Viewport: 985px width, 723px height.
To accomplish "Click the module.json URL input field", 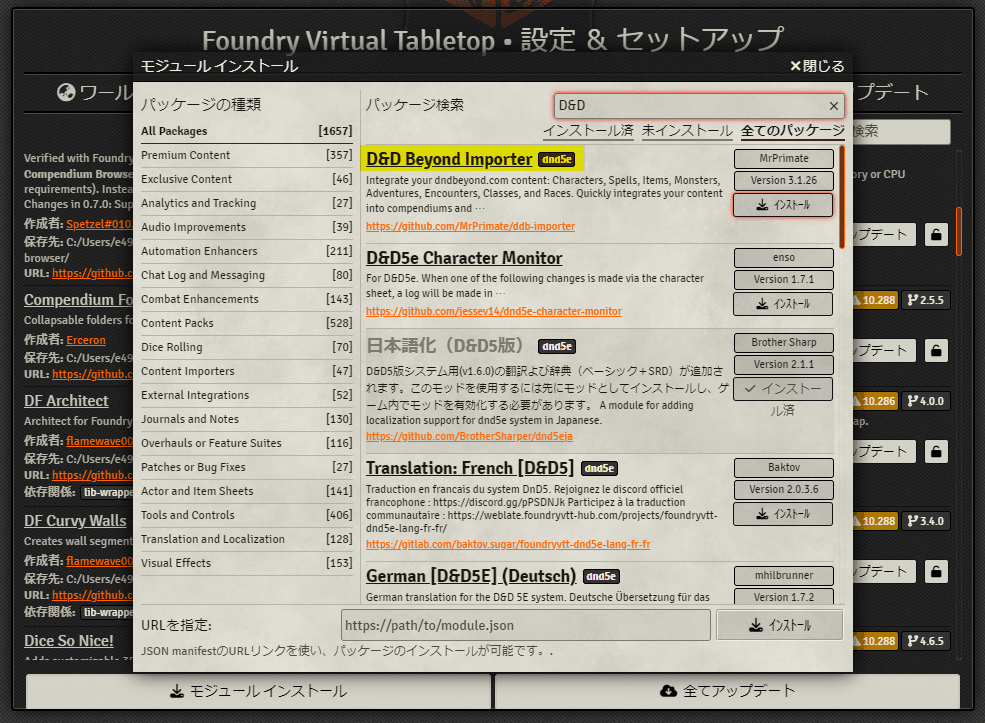I will tap(526, 625).
